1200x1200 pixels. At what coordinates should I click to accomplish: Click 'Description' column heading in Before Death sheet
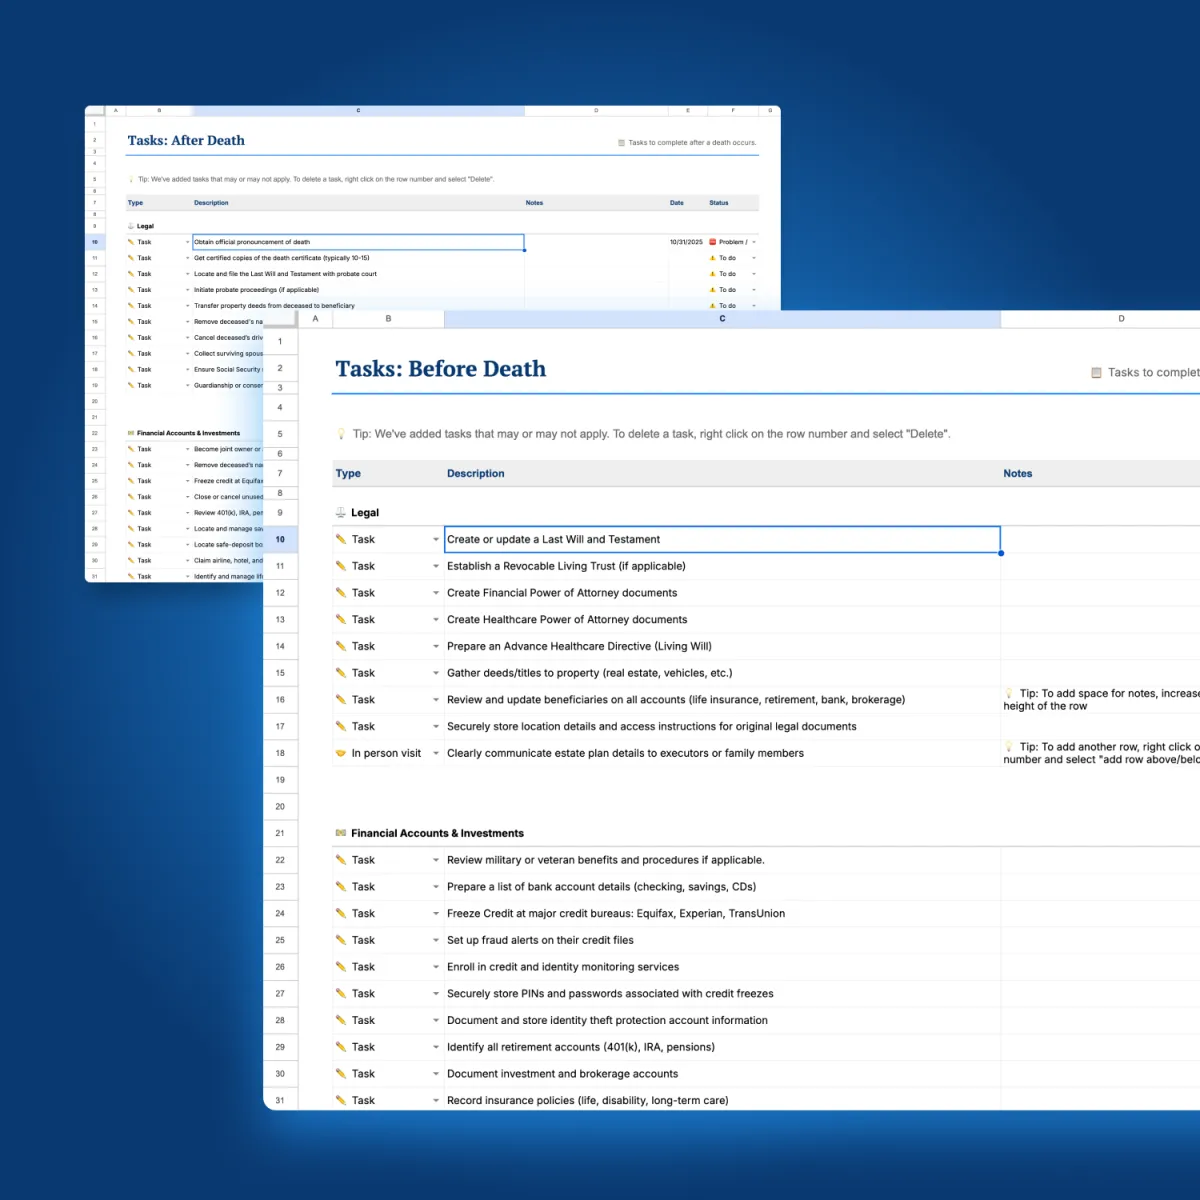(476, 474)
